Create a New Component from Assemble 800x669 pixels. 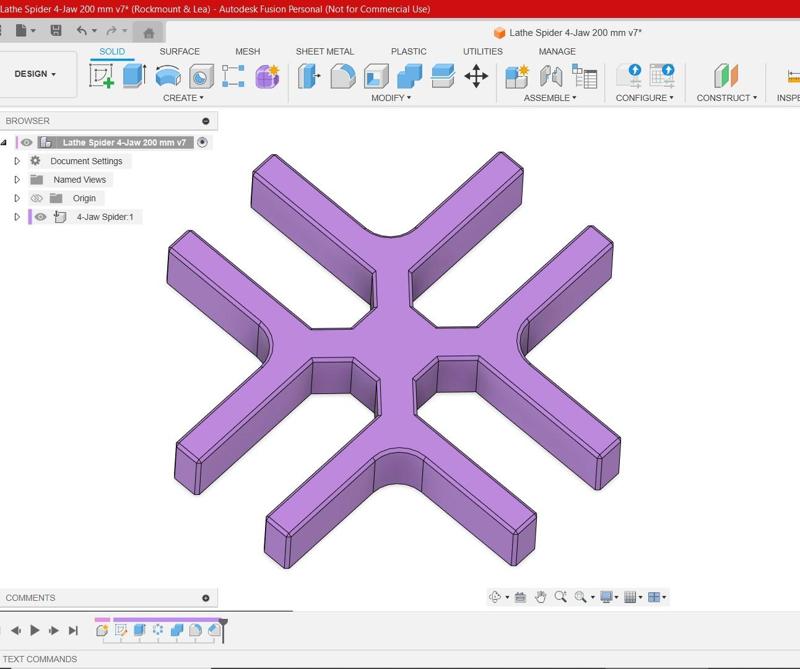point(517,77)
